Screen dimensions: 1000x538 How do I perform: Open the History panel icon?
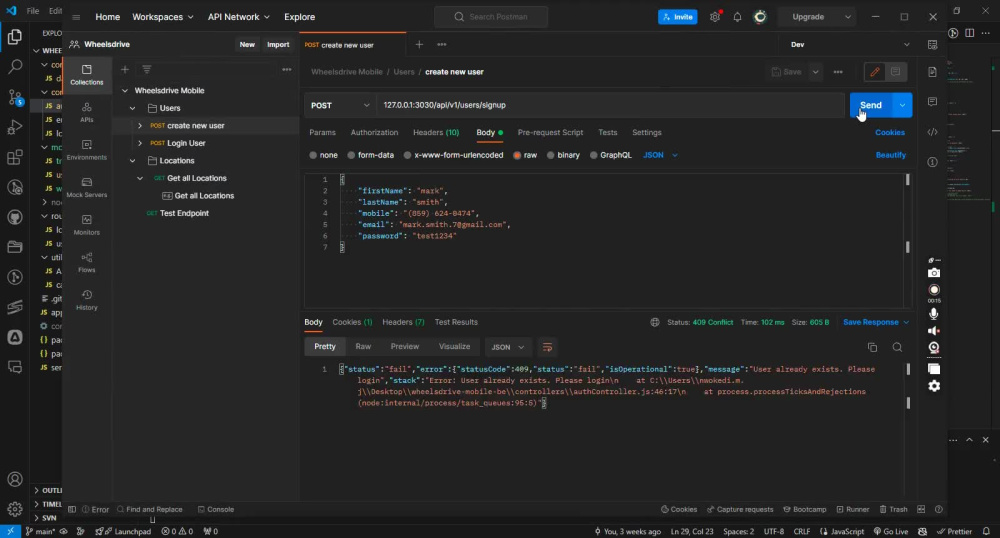click(x=87, y=300)
